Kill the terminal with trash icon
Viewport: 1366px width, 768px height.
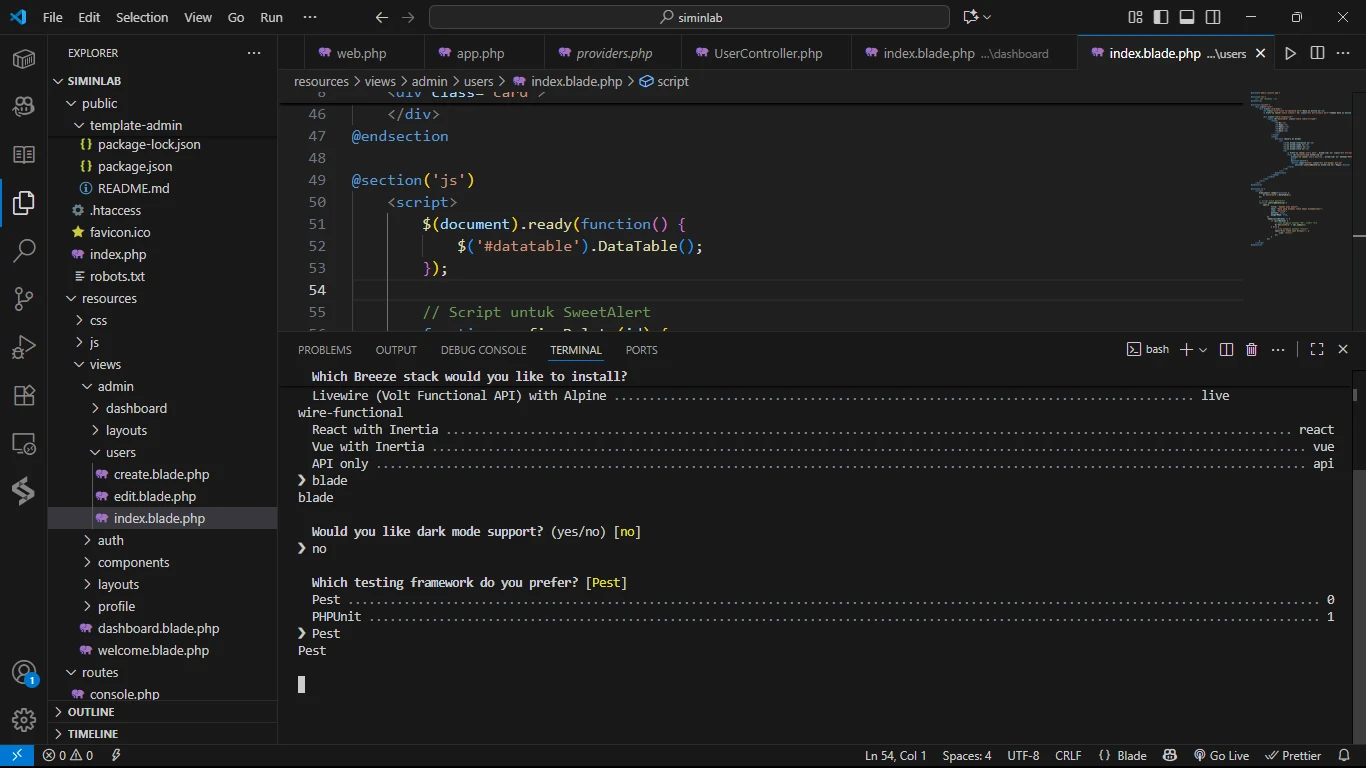coord(1251,349)
